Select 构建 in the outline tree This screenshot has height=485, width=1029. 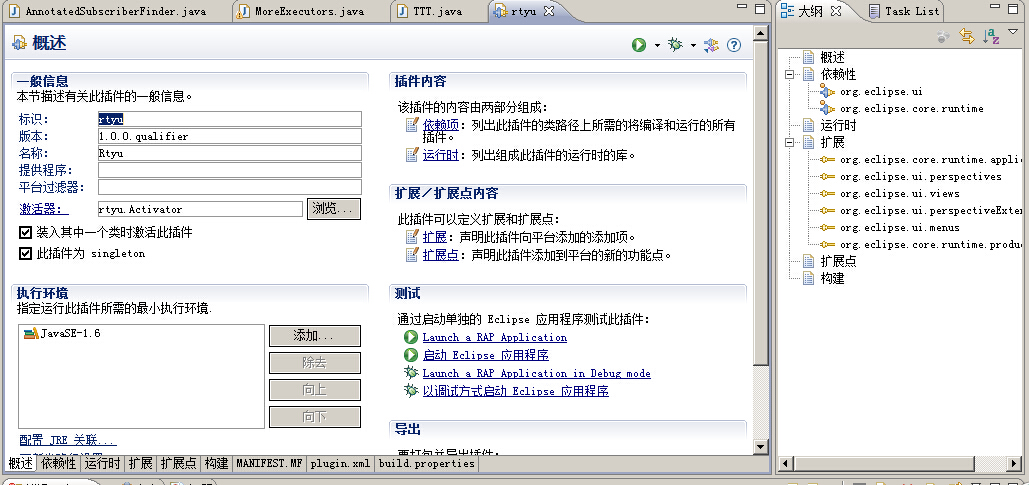tap(833, 278)
